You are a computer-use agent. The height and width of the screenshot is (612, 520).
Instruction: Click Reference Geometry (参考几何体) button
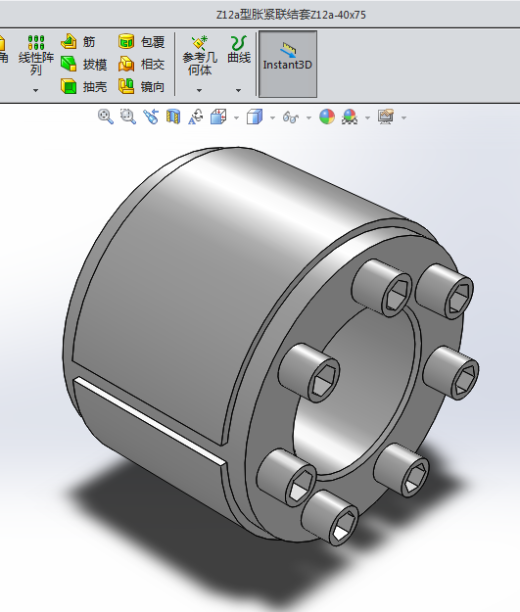pyautogui.click(x=199, y=55)
